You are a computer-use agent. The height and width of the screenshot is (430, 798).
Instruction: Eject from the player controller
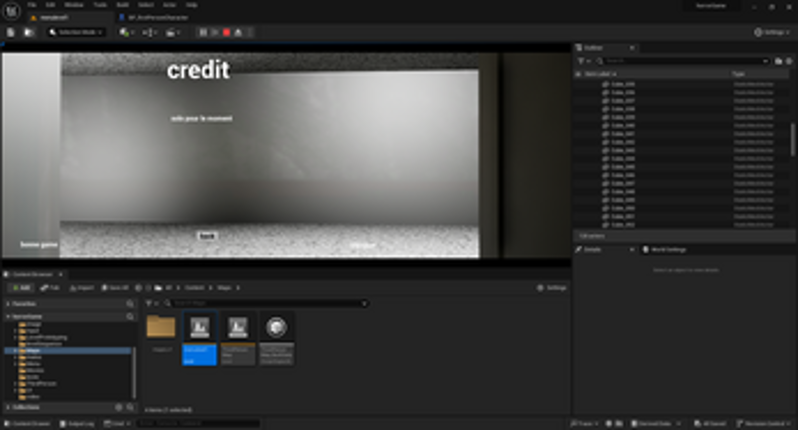tap(238, 32)
